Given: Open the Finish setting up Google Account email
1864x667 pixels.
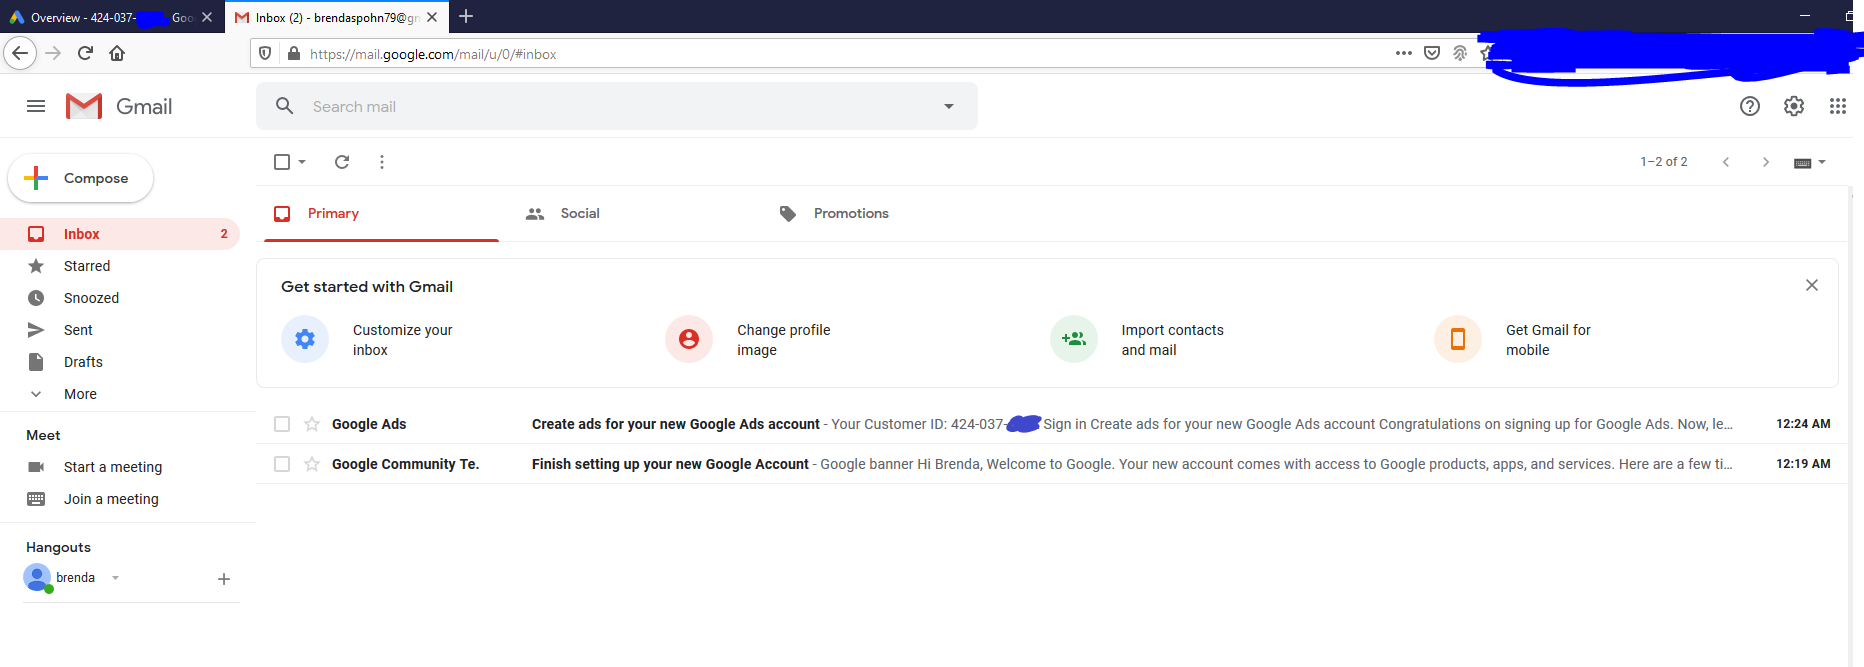Looking at the screenshot, I should click(670, 464).
